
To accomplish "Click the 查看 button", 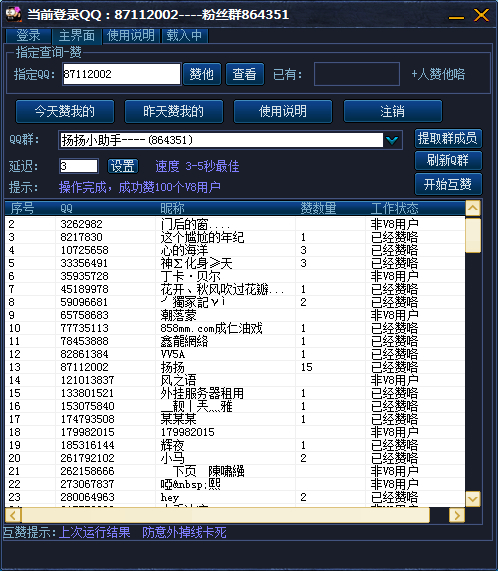I will point(245,74).
